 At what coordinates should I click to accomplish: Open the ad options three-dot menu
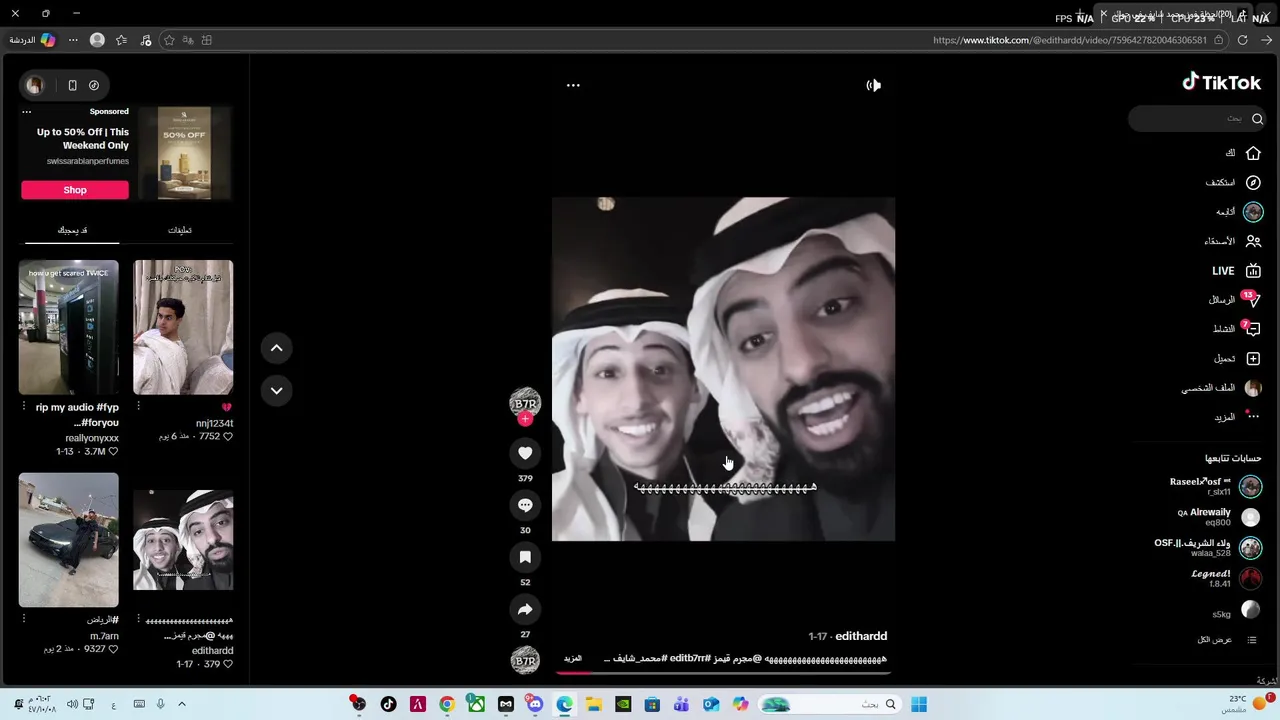[27, 112]
